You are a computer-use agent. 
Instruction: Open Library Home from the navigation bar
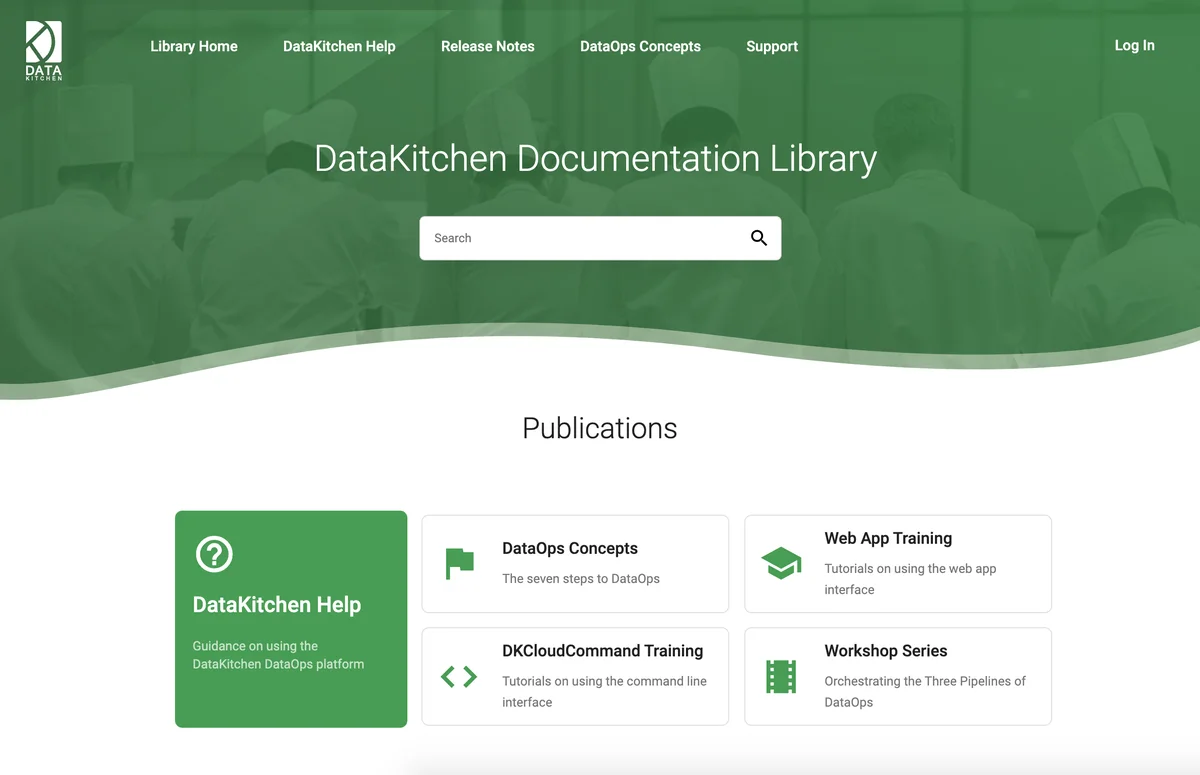pos(194,46)
